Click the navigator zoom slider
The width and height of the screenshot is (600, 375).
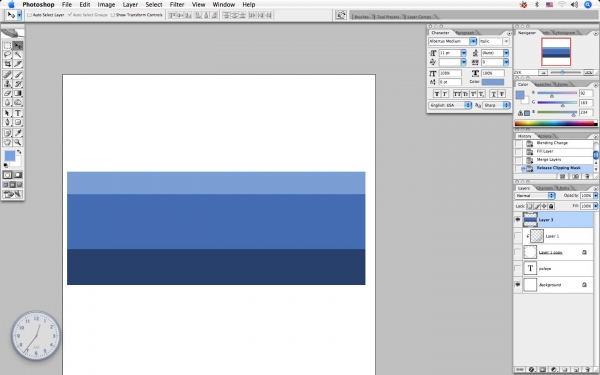tap(563, 72)
